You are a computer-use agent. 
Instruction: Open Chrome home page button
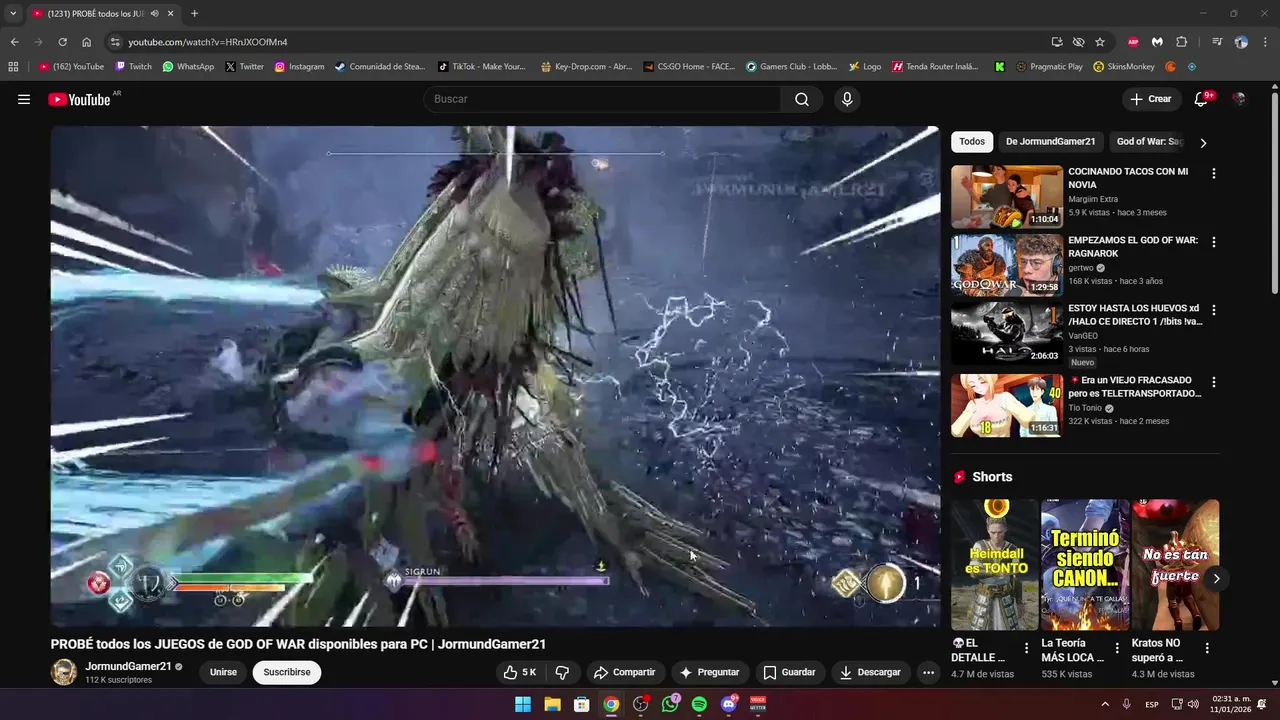pos(86,42)
